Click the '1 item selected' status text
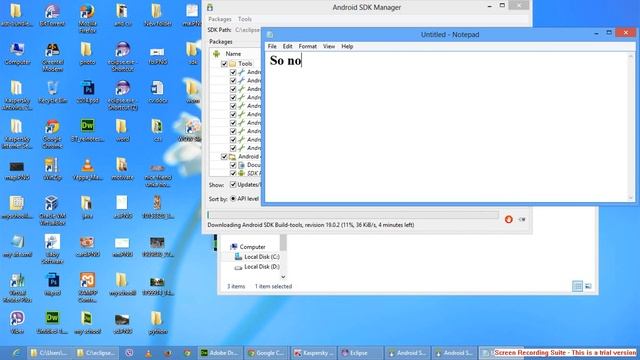640x360 pixels. click(273, 287)
